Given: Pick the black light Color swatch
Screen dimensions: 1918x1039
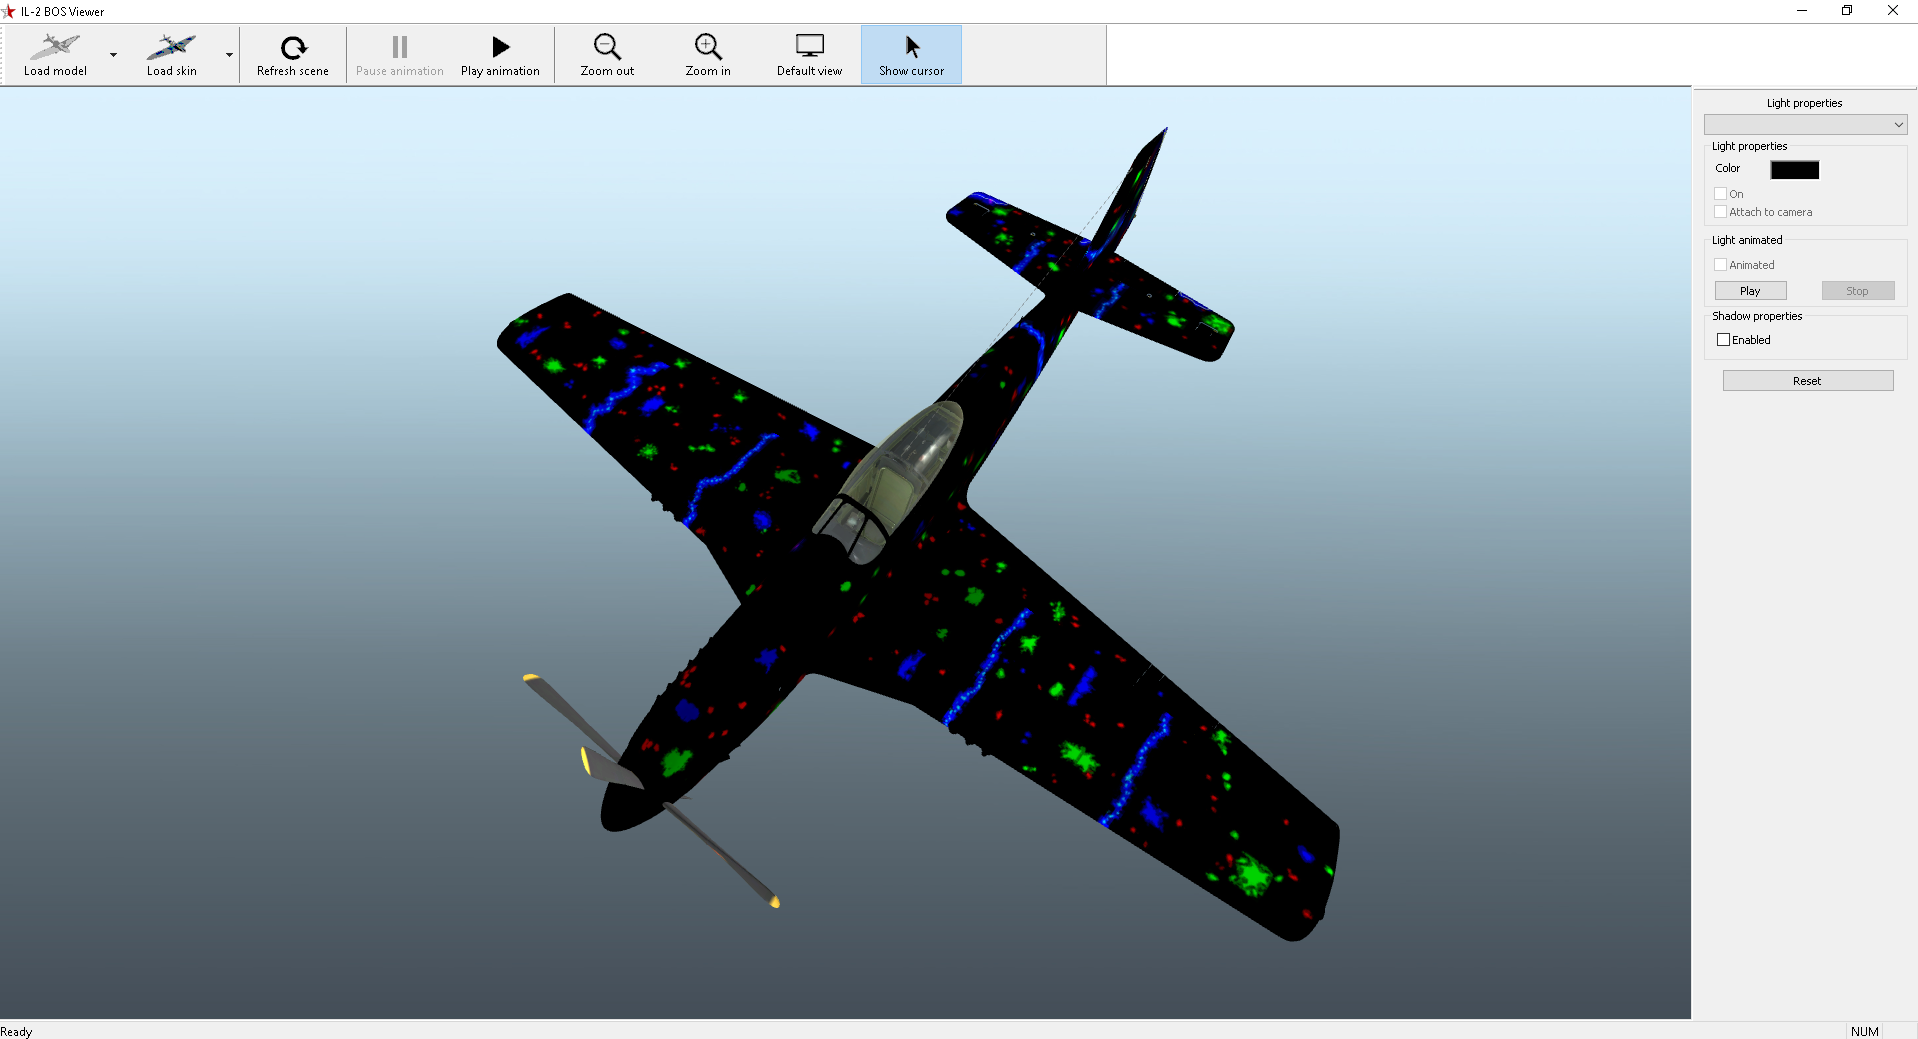Looking at the screenshot, I should point(1794,170).
